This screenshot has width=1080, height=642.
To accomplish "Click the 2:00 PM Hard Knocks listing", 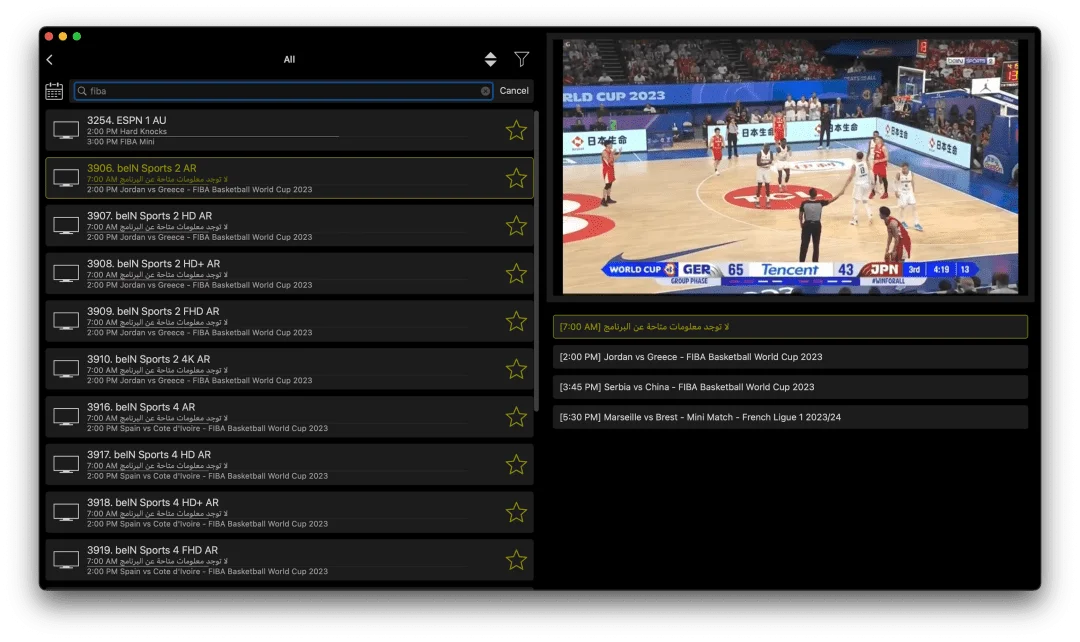I will (x=127, y=132).
